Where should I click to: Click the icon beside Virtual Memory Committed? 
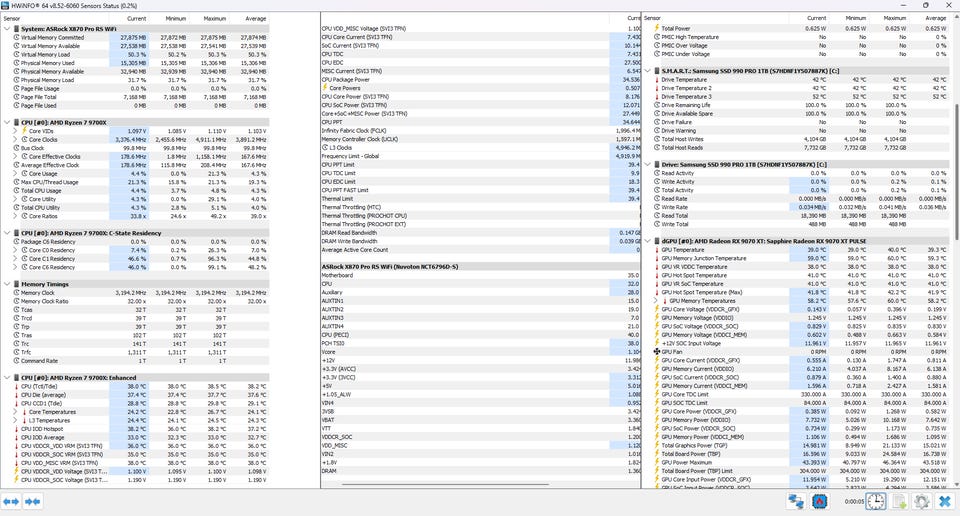click(17, 37)
